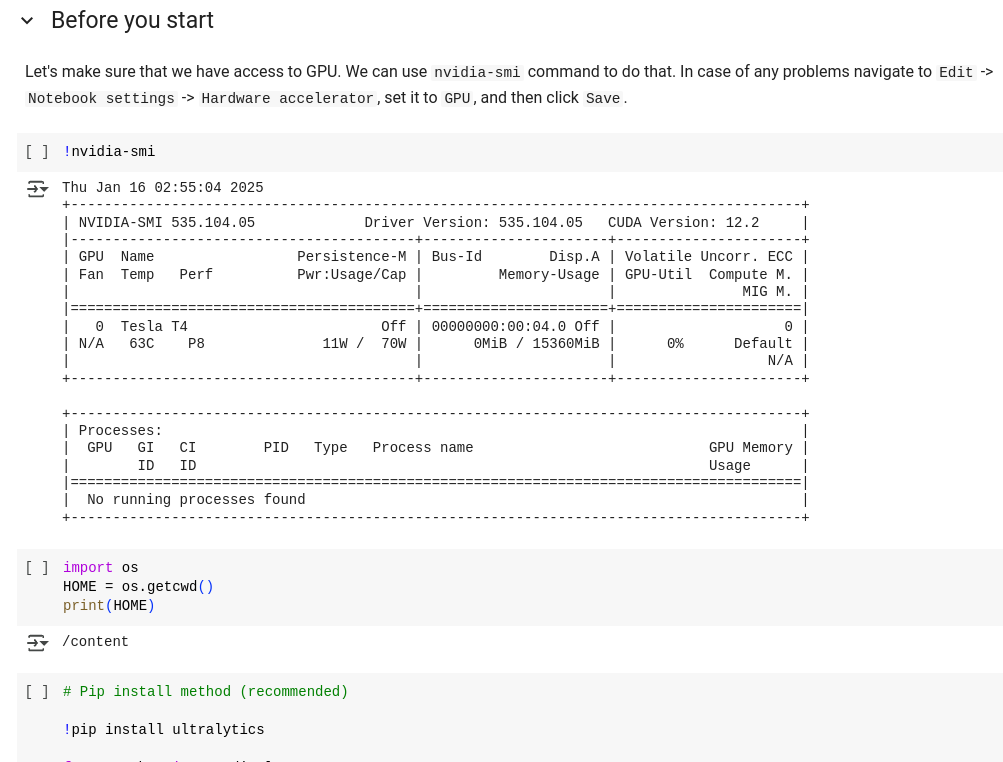The width and height of the screenshot is (1003, 762).
Task: Open output options icon for nvidia-smi output
Action: pyautogui.click(x=37, y=189)
